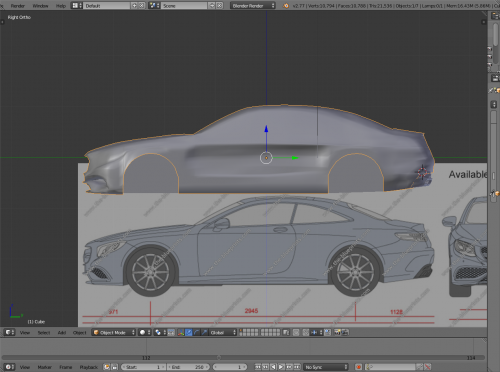Toggle automatic keyframe record button
This screenshot has width=500, height=372.
click(358, 367)
